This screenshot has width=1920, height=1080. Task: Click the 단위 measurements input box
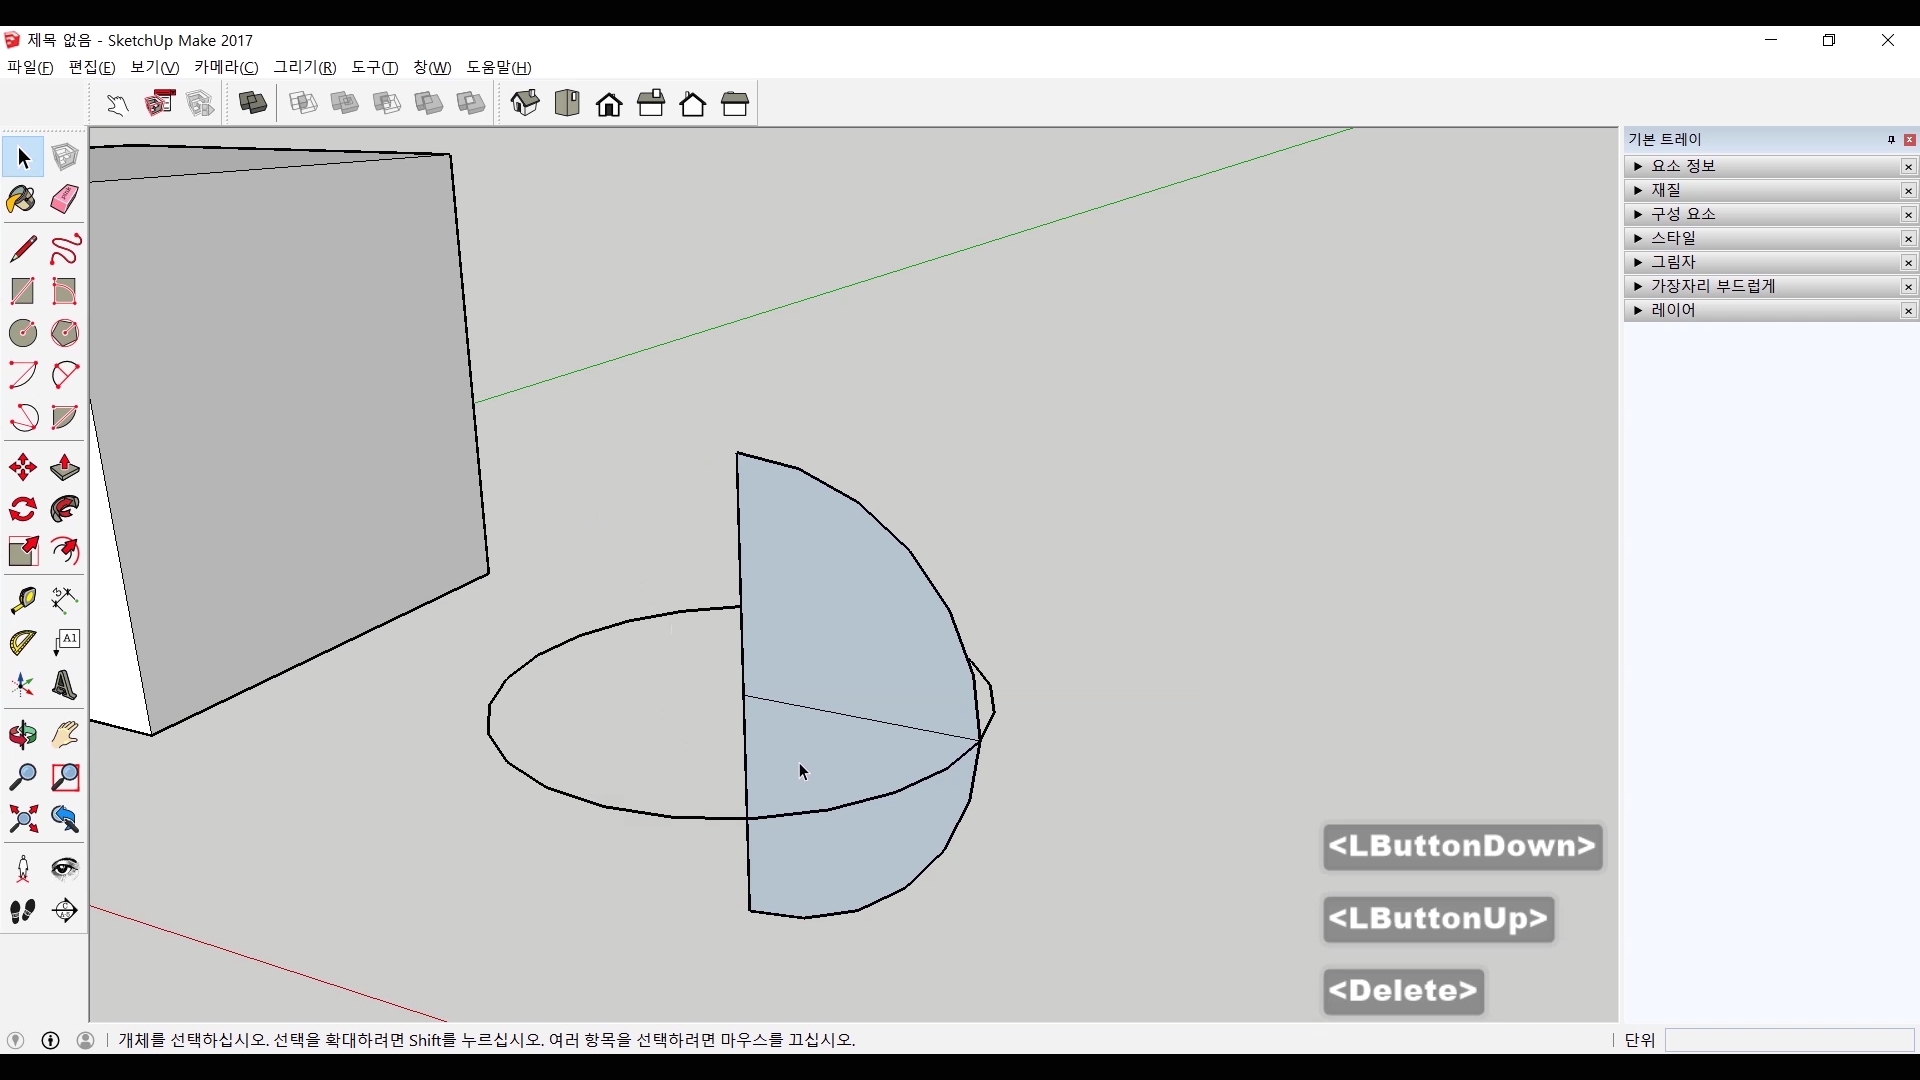tap(1789, 1041)
